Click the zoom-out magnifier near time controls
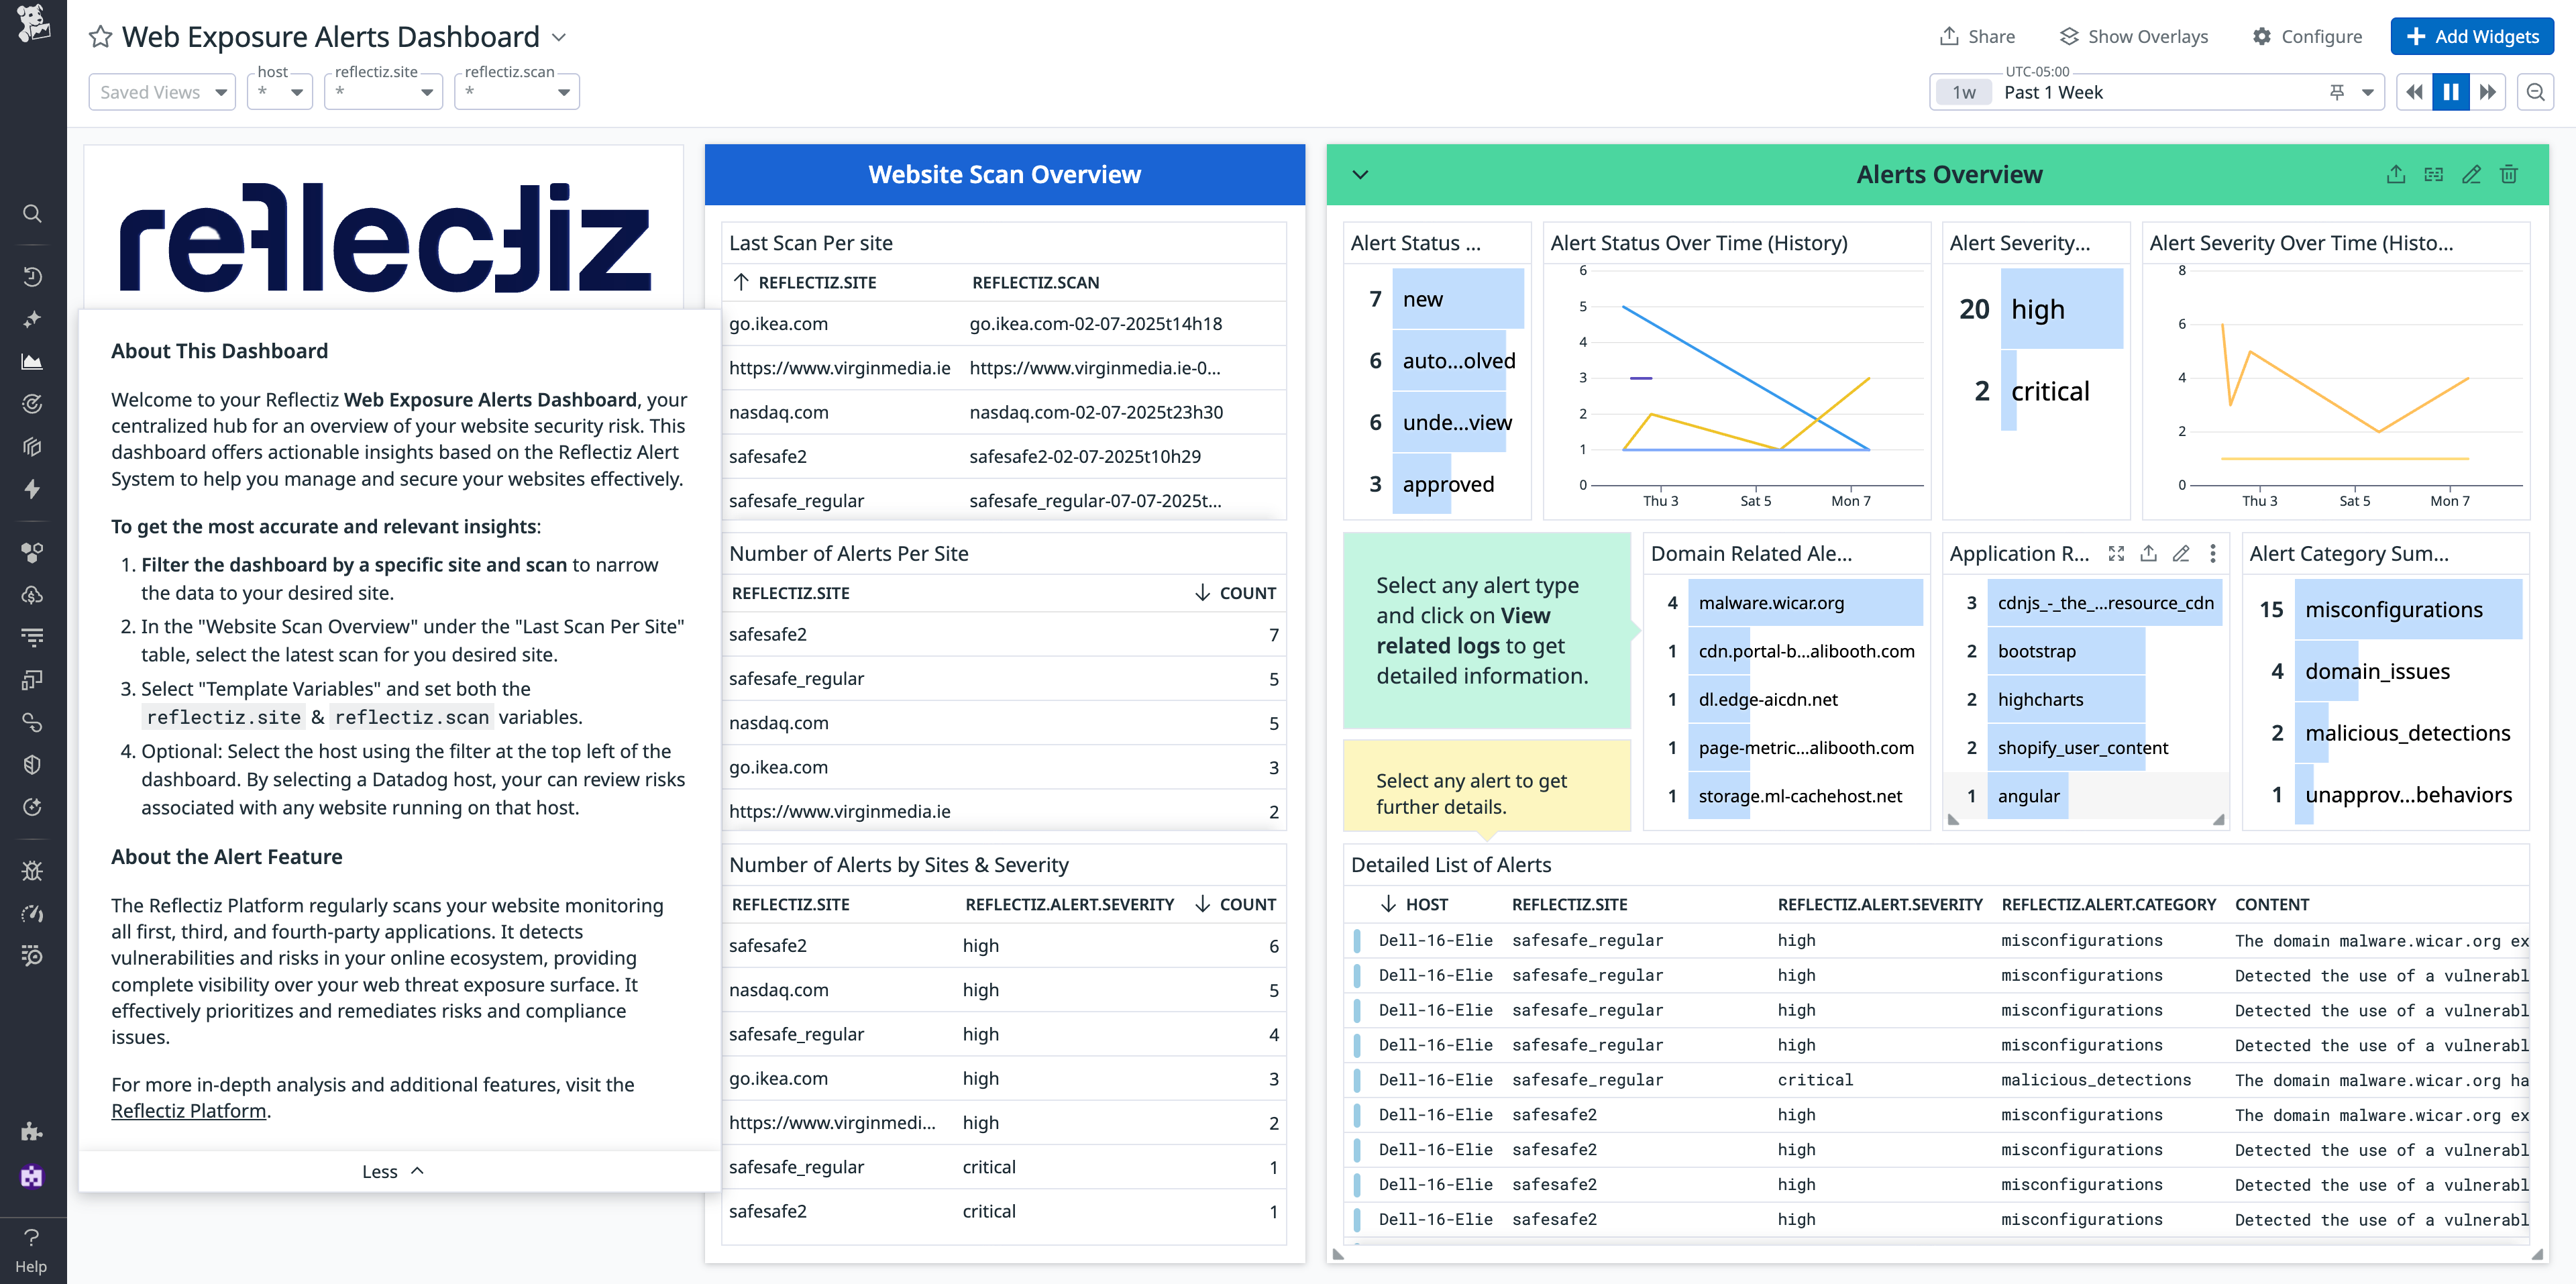 2536,91
